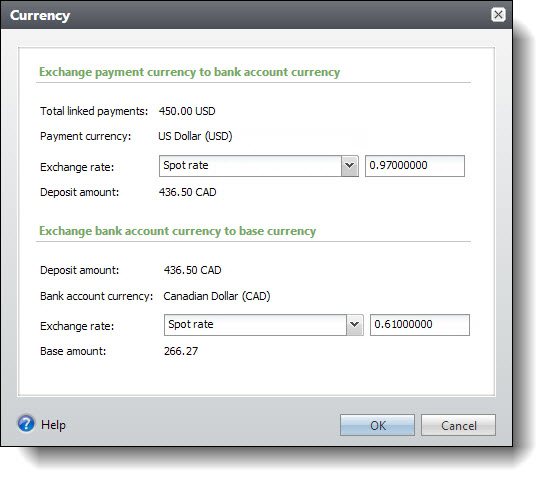Expand the payment currency exchange rate dropdown arrow
The image size is (553, 487).
350,166
